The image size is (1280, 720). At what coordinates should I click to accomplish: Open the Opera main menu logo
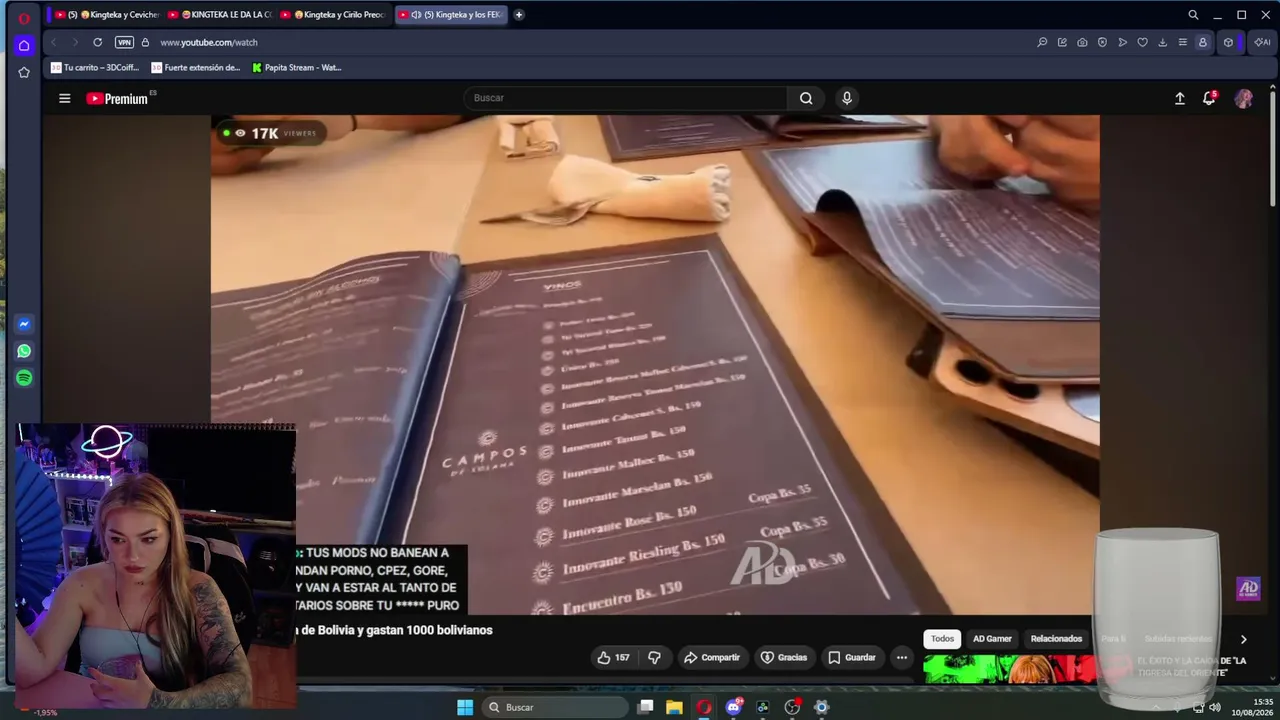click(x=24, y=17)
